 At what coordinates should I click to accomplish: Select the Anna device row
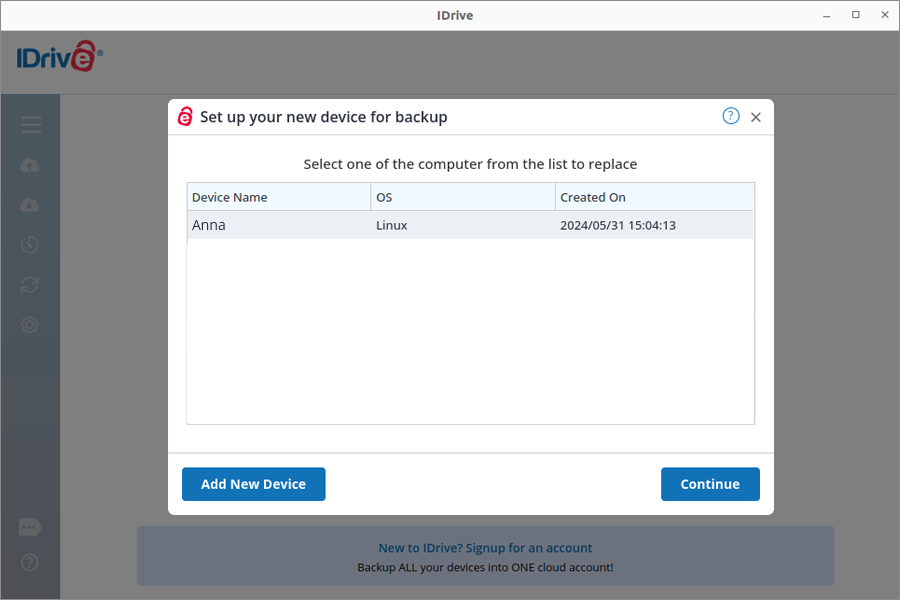(470, 225)
